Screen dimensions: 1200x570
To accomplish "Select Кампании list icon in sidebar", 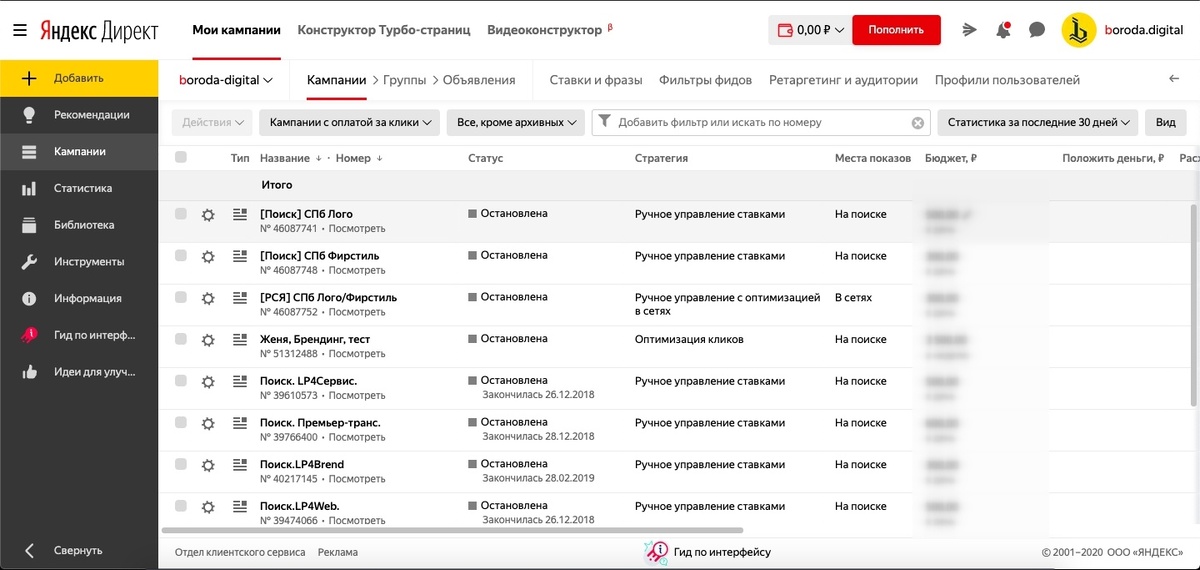I will point(29,152).
